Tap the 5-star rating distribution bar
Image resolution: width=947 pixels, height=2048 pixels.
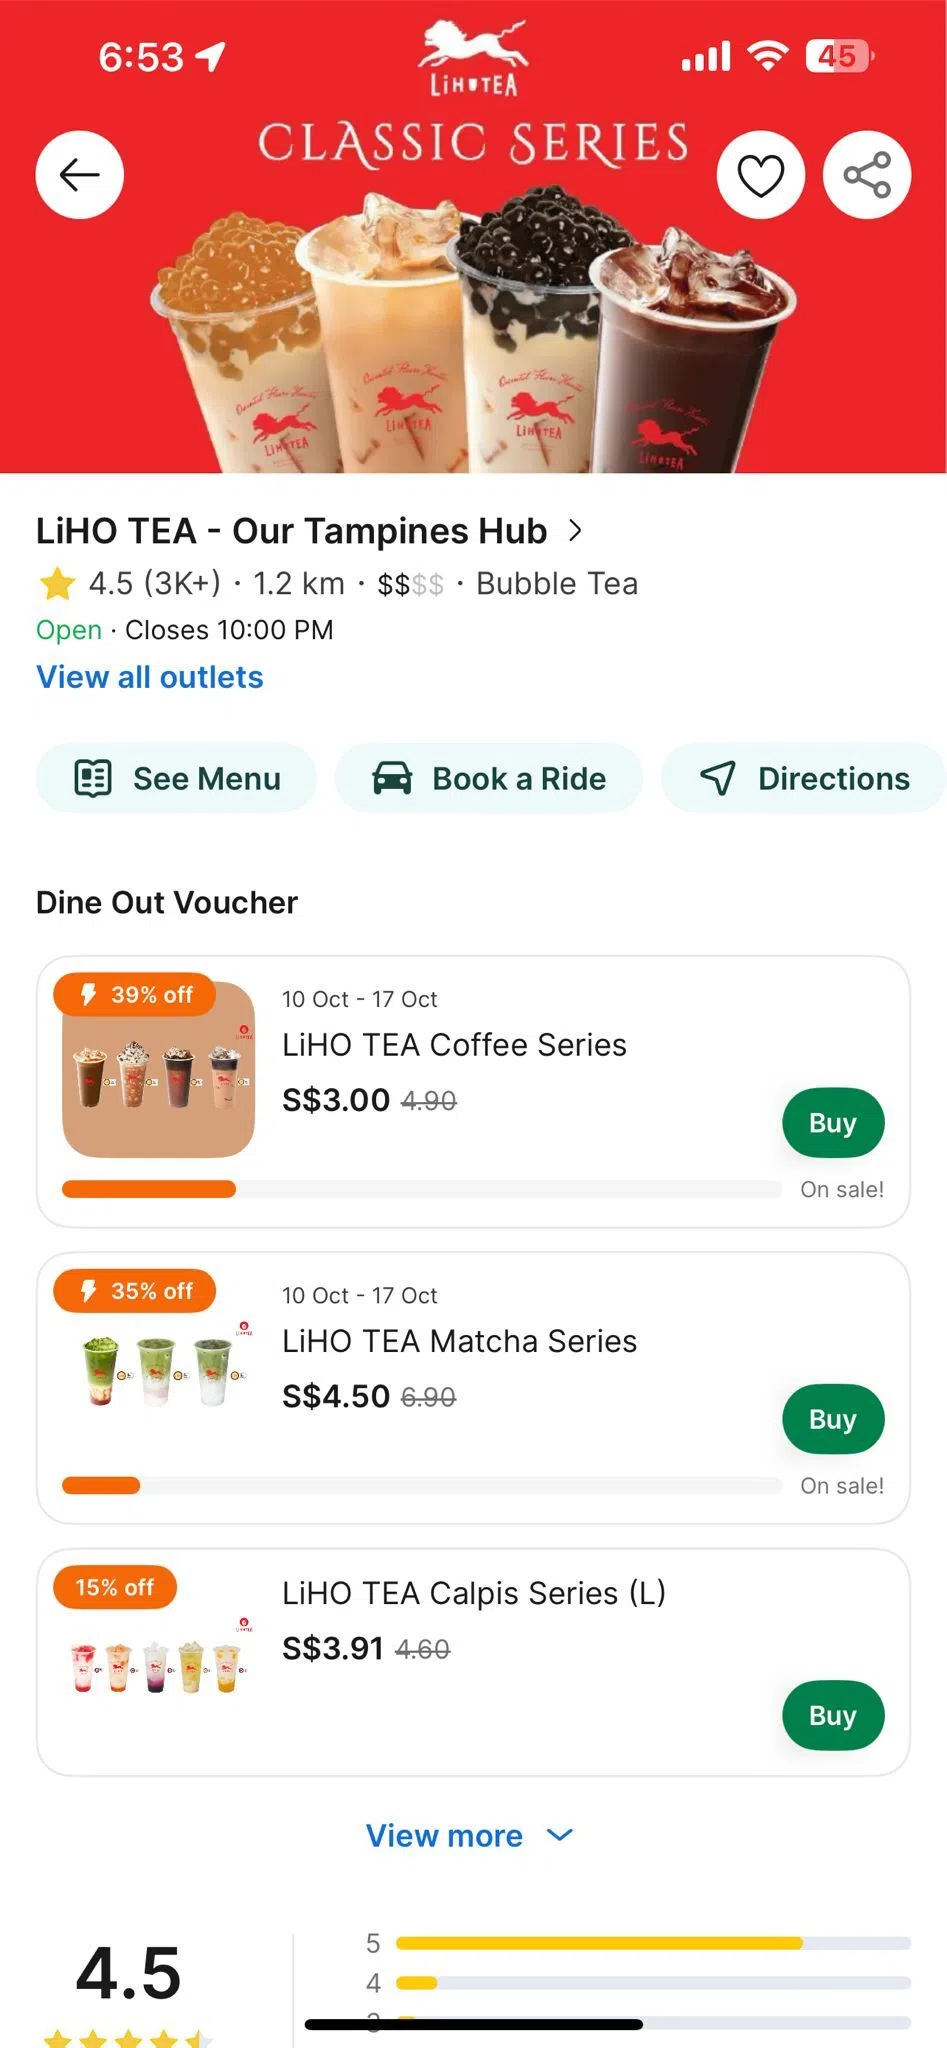(x=652, y=1943)
